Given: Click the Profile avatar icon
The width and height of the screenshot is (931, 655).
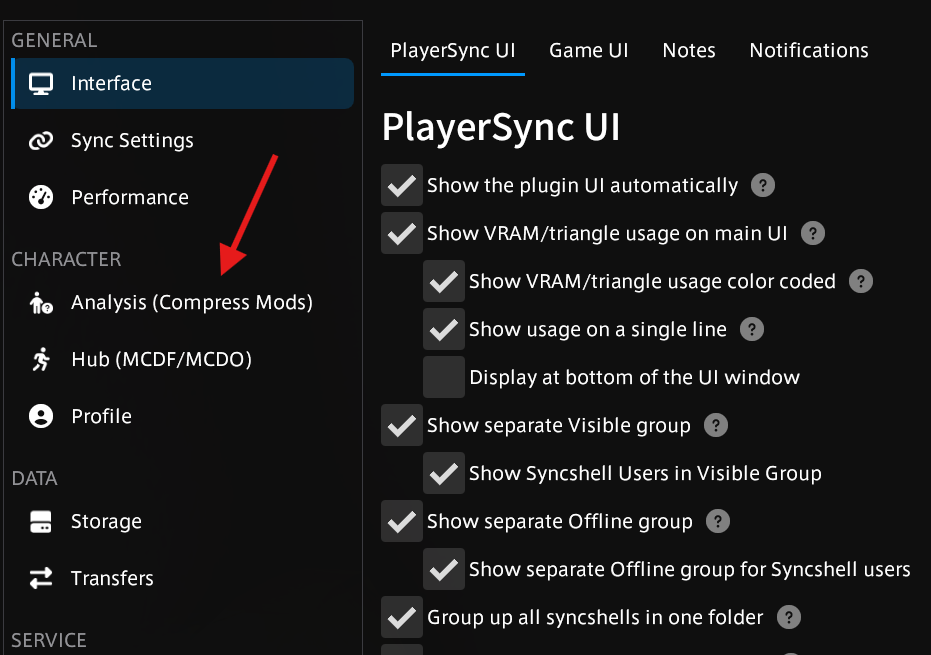Looking at the screenshot, I should [41, 417].
